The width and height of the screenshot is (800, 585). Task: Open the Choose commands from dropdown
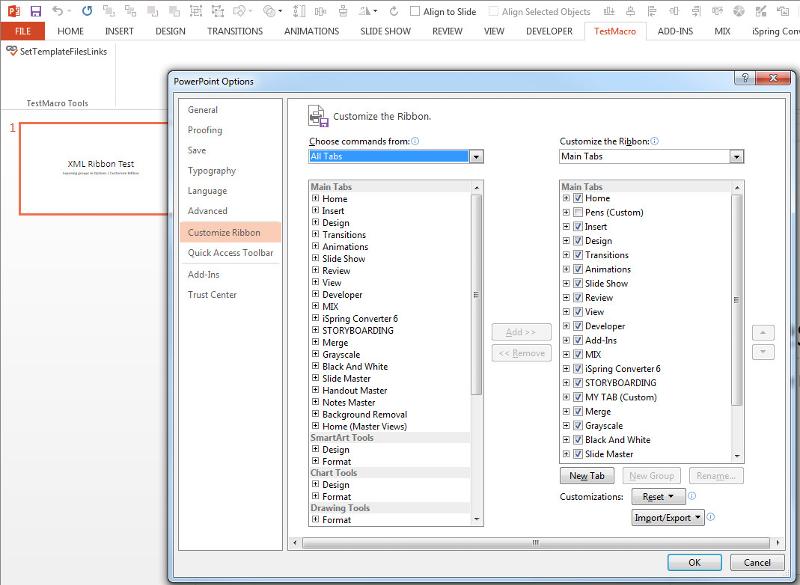point(474,156)
